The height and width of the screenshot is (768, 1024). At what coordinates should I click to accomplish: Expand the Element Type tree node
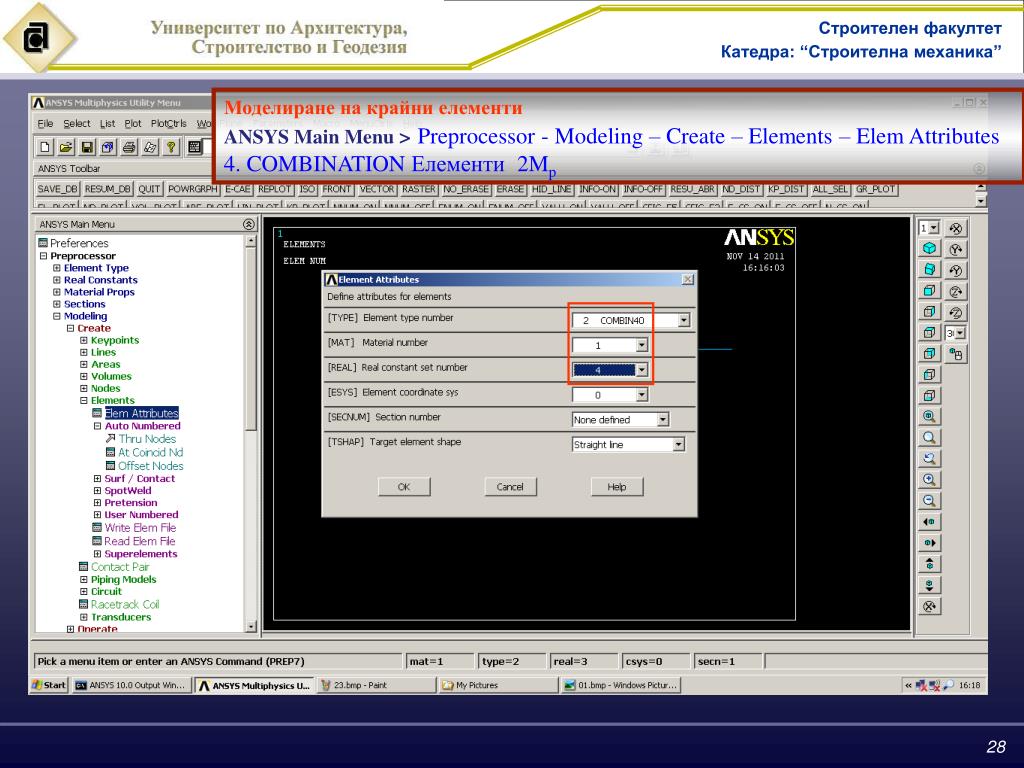tap(57, 268)
